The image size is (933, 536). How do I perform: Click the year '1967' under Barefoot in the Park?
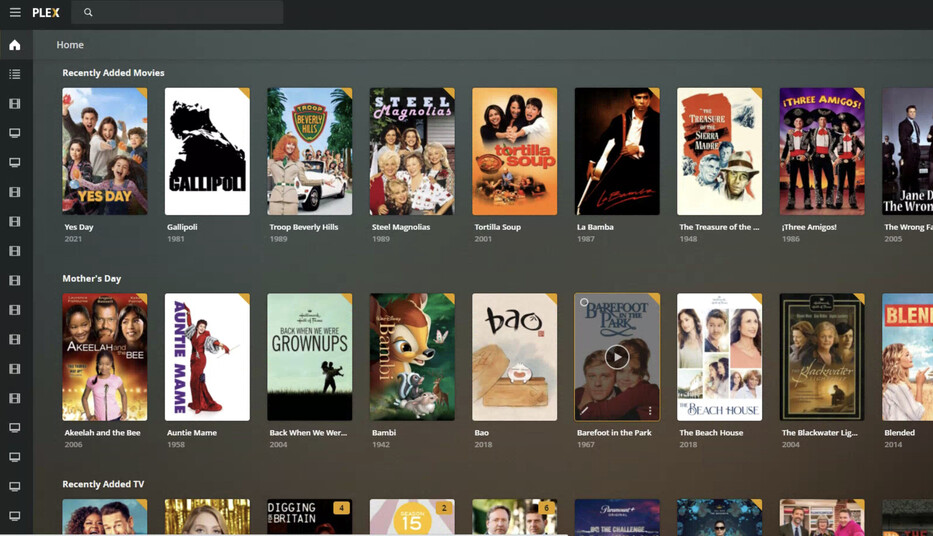coord(586,444)
